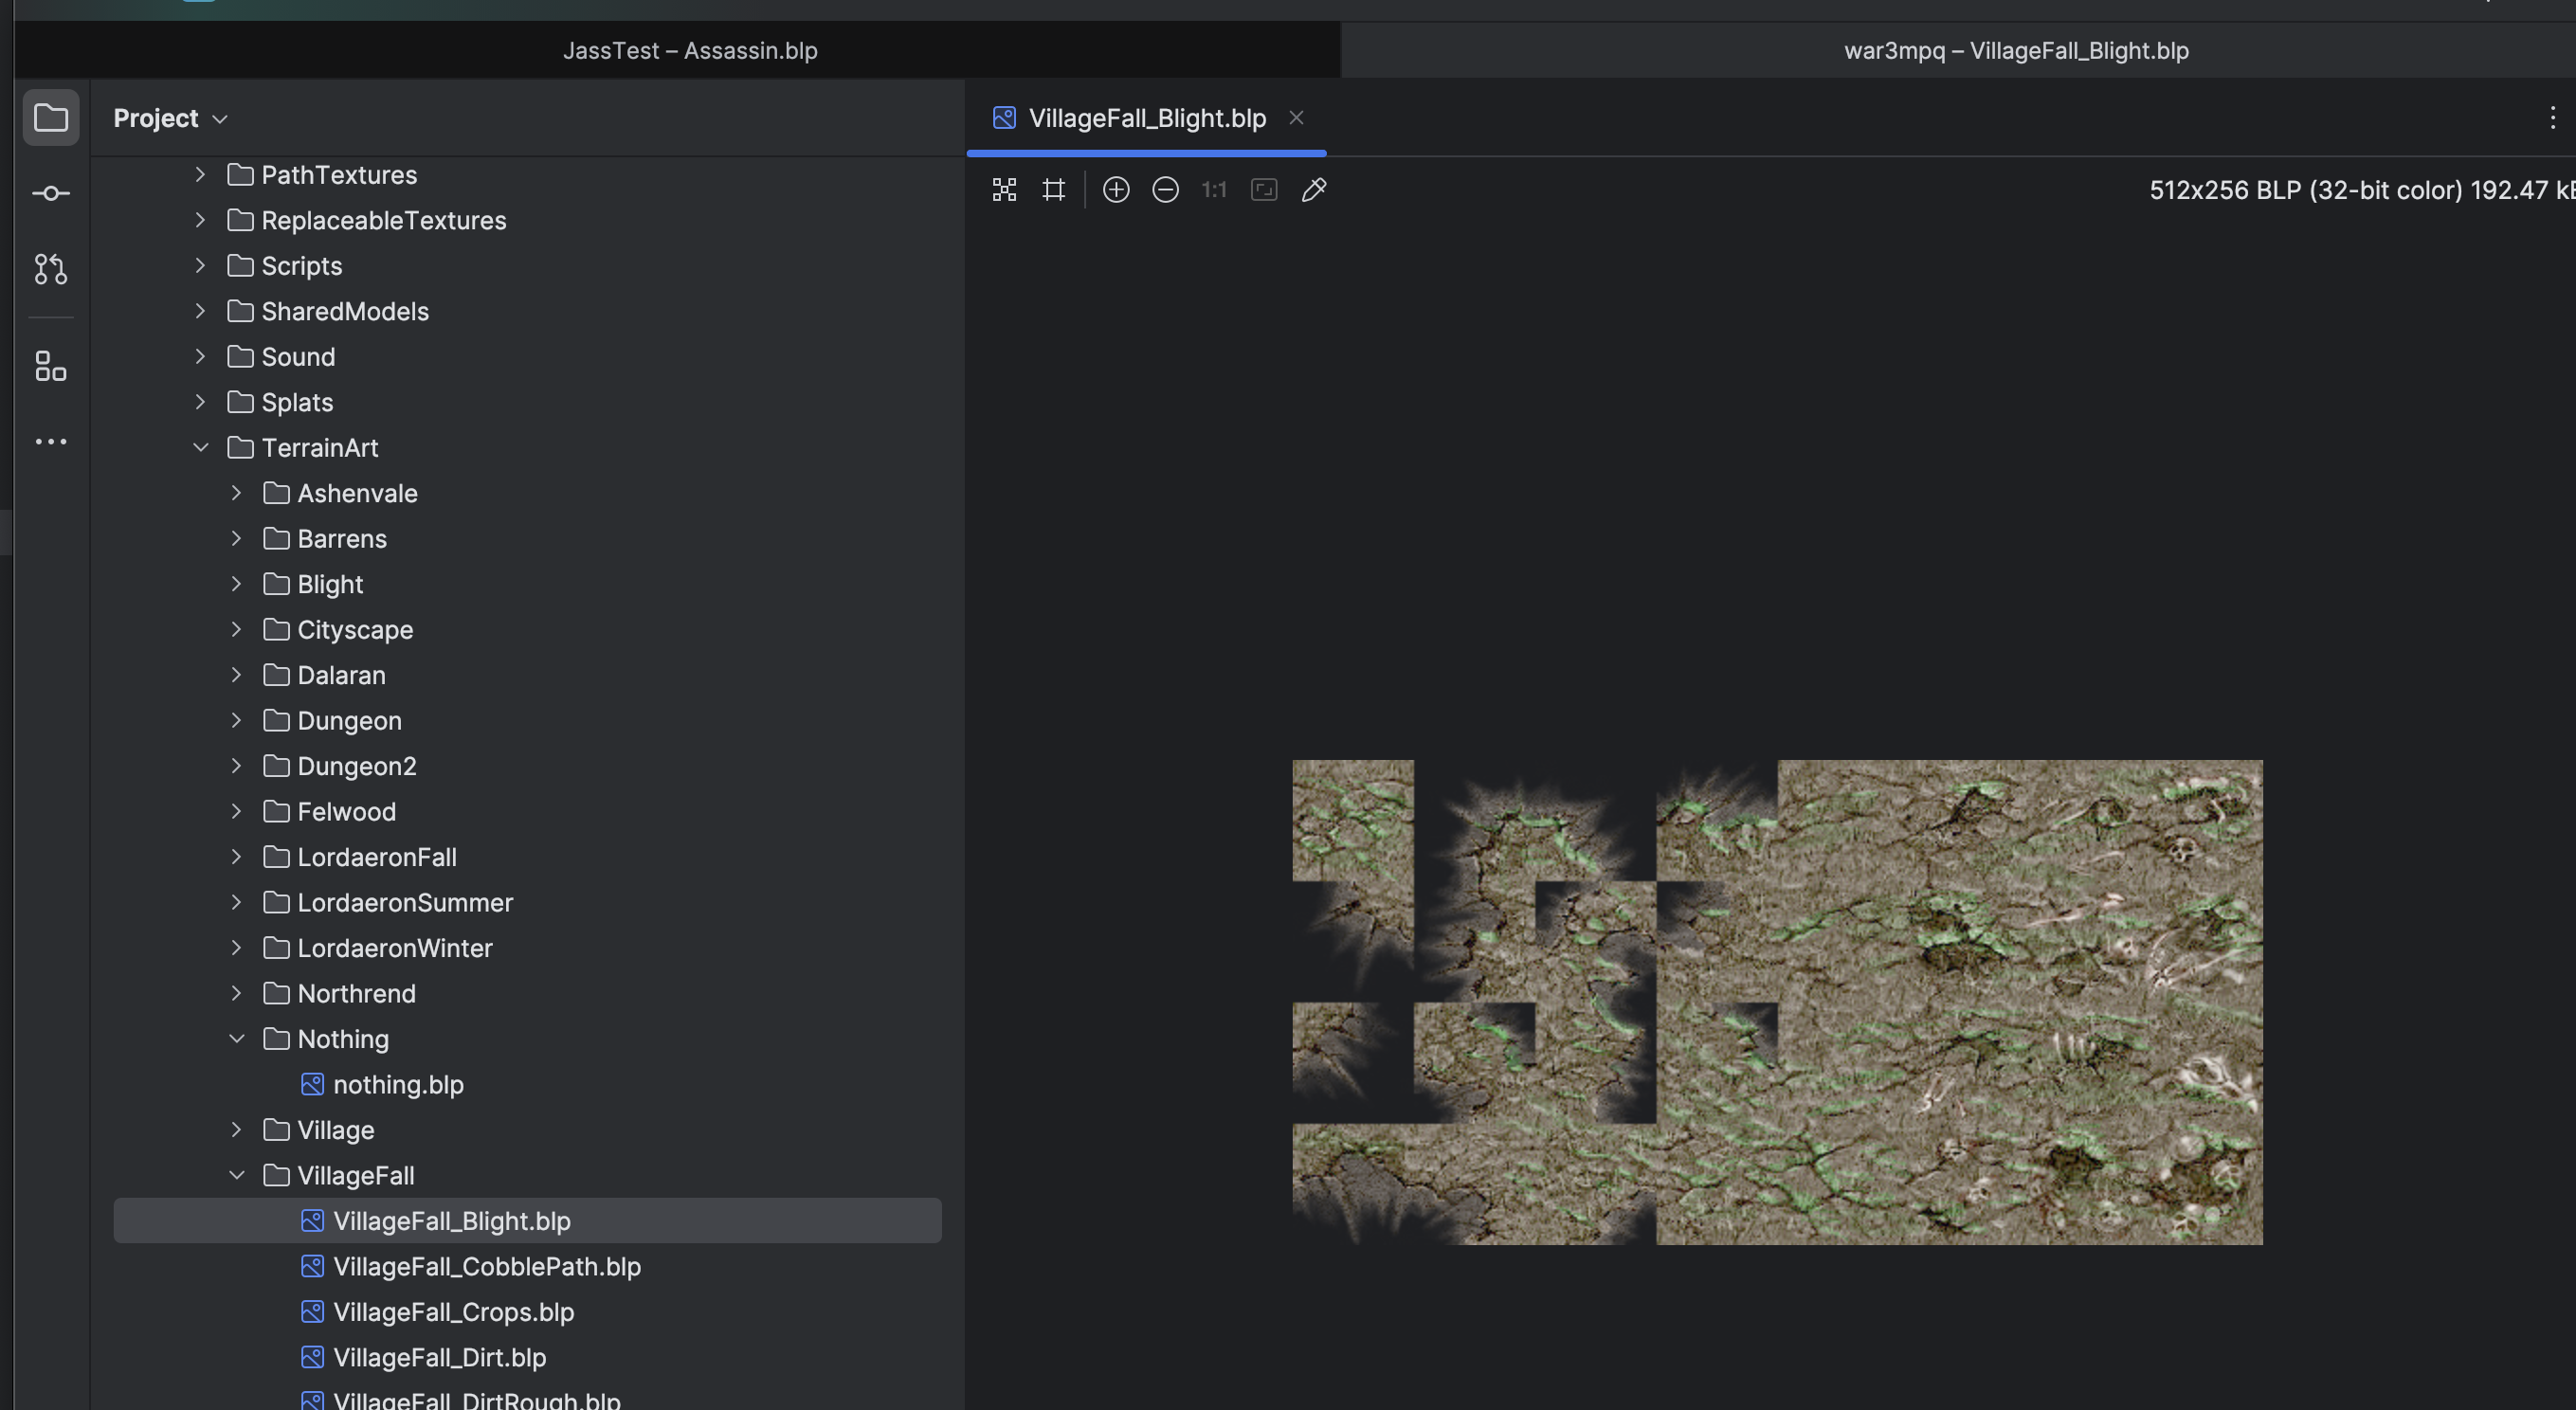Image resolution: width=2576 pixels, height=1410 pixels.
Task: Toggle the chessboard transparency icon
Action: [x=1004, y=190]
